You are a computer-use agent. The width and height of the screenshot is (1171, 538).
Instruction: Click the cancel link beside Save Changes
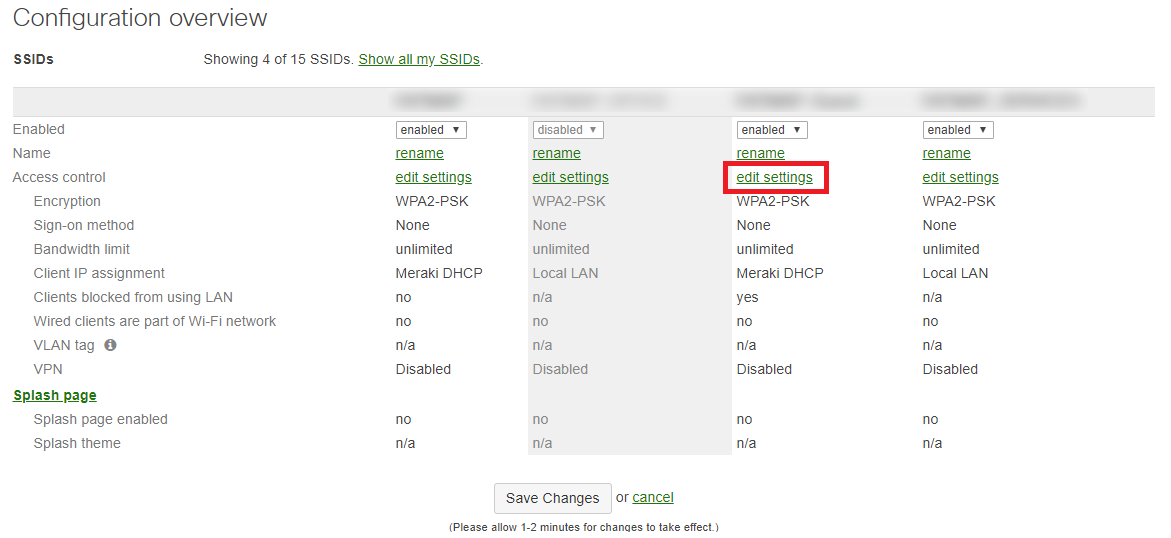click(653, 497)
